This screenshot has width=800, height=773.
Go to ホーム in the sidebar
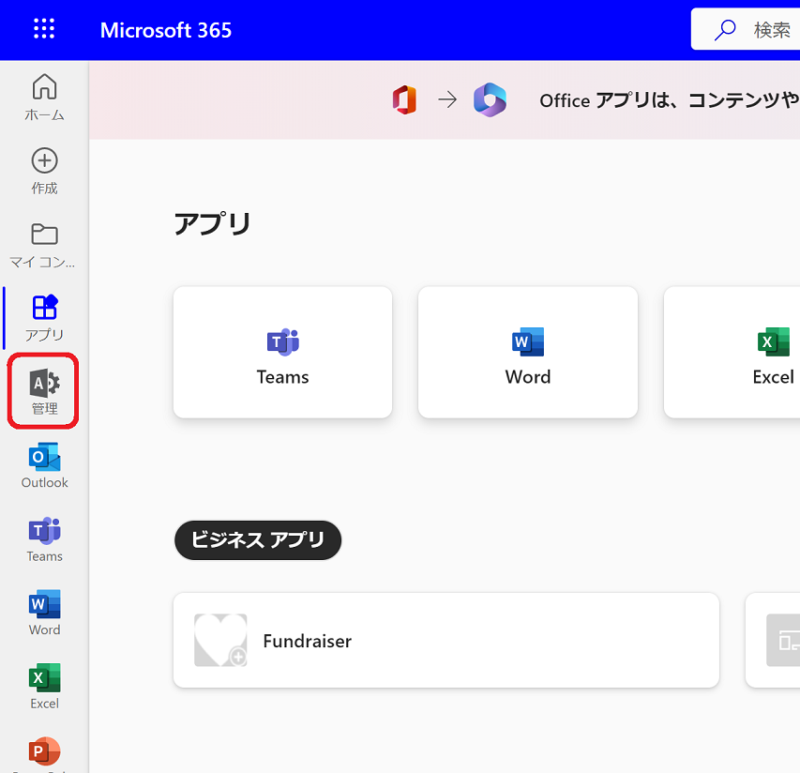(x=44, y=97)
